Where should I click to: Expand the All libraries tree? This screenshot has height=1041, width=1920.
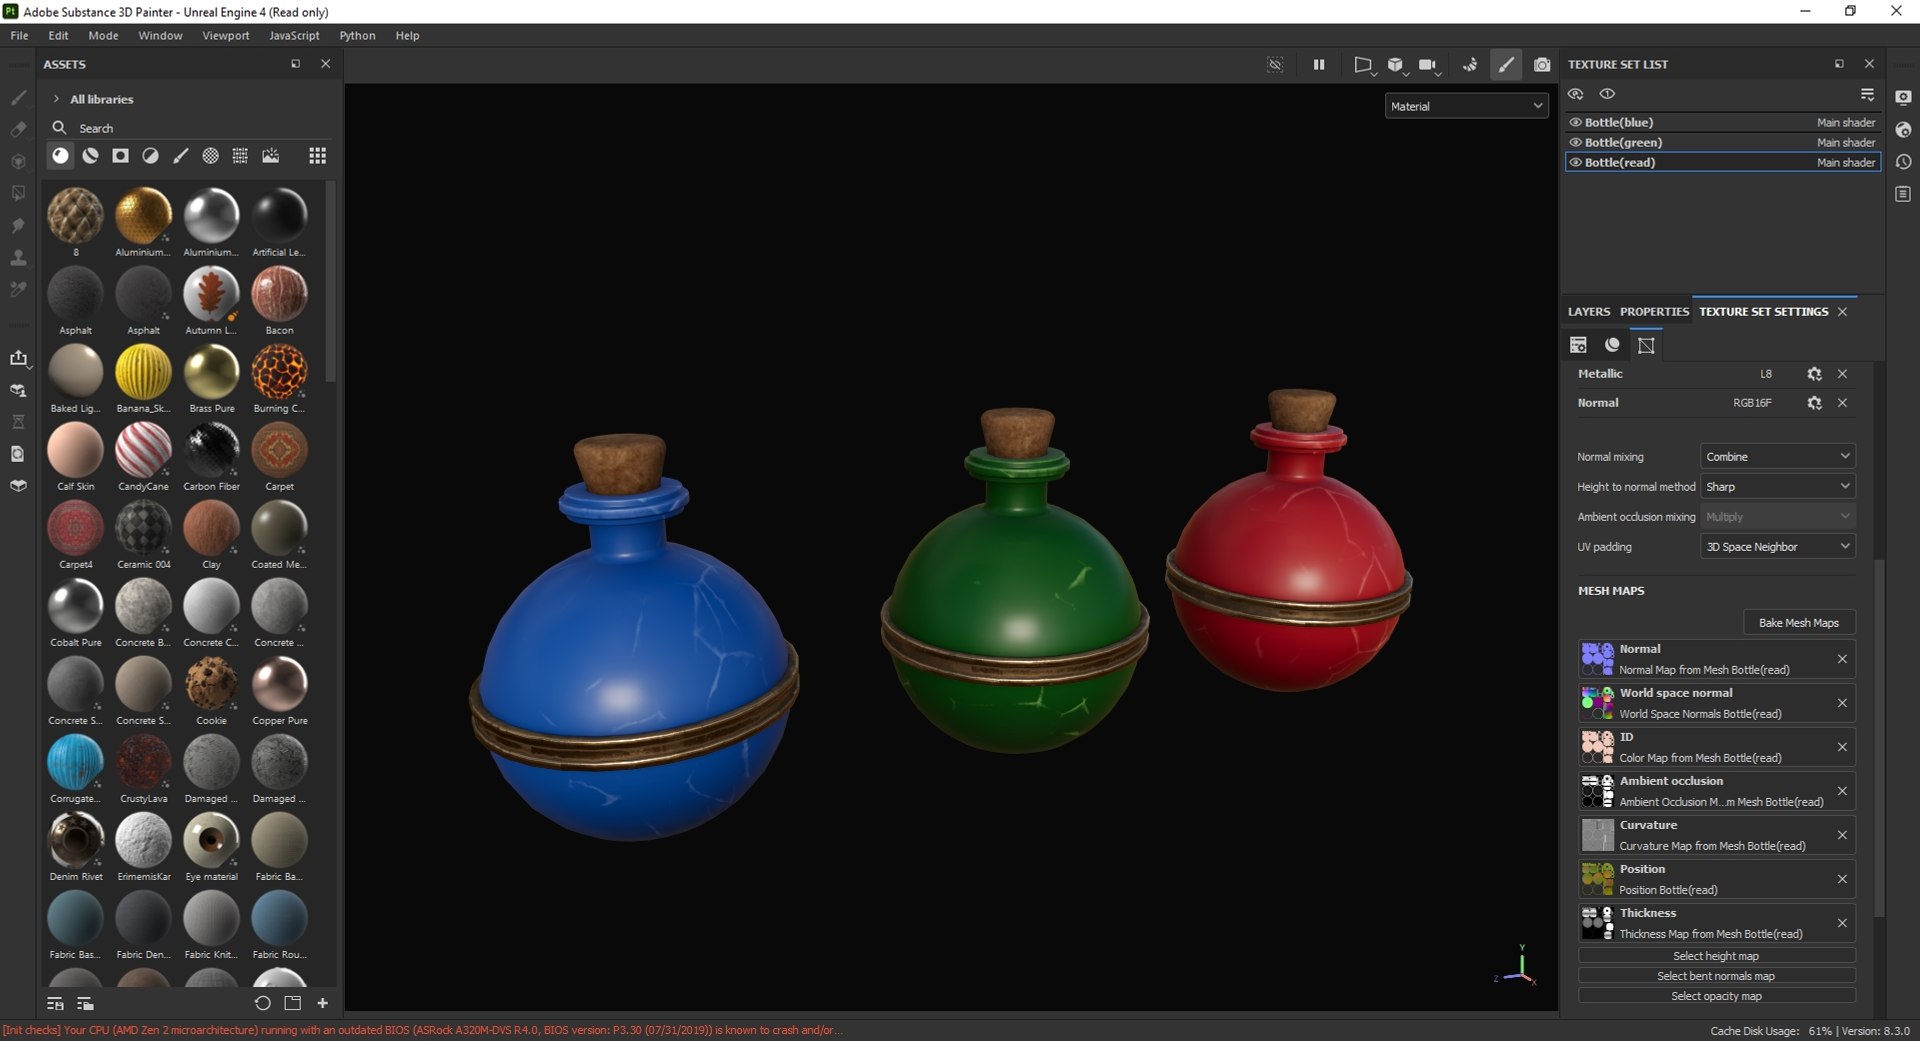[56, 99]
